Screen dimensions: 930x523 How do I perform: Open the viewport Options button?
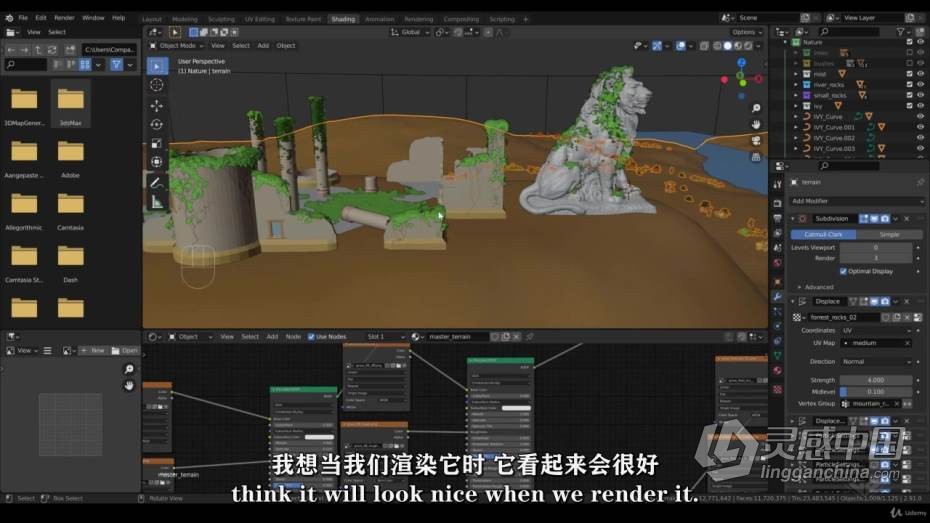coord(747,33)
